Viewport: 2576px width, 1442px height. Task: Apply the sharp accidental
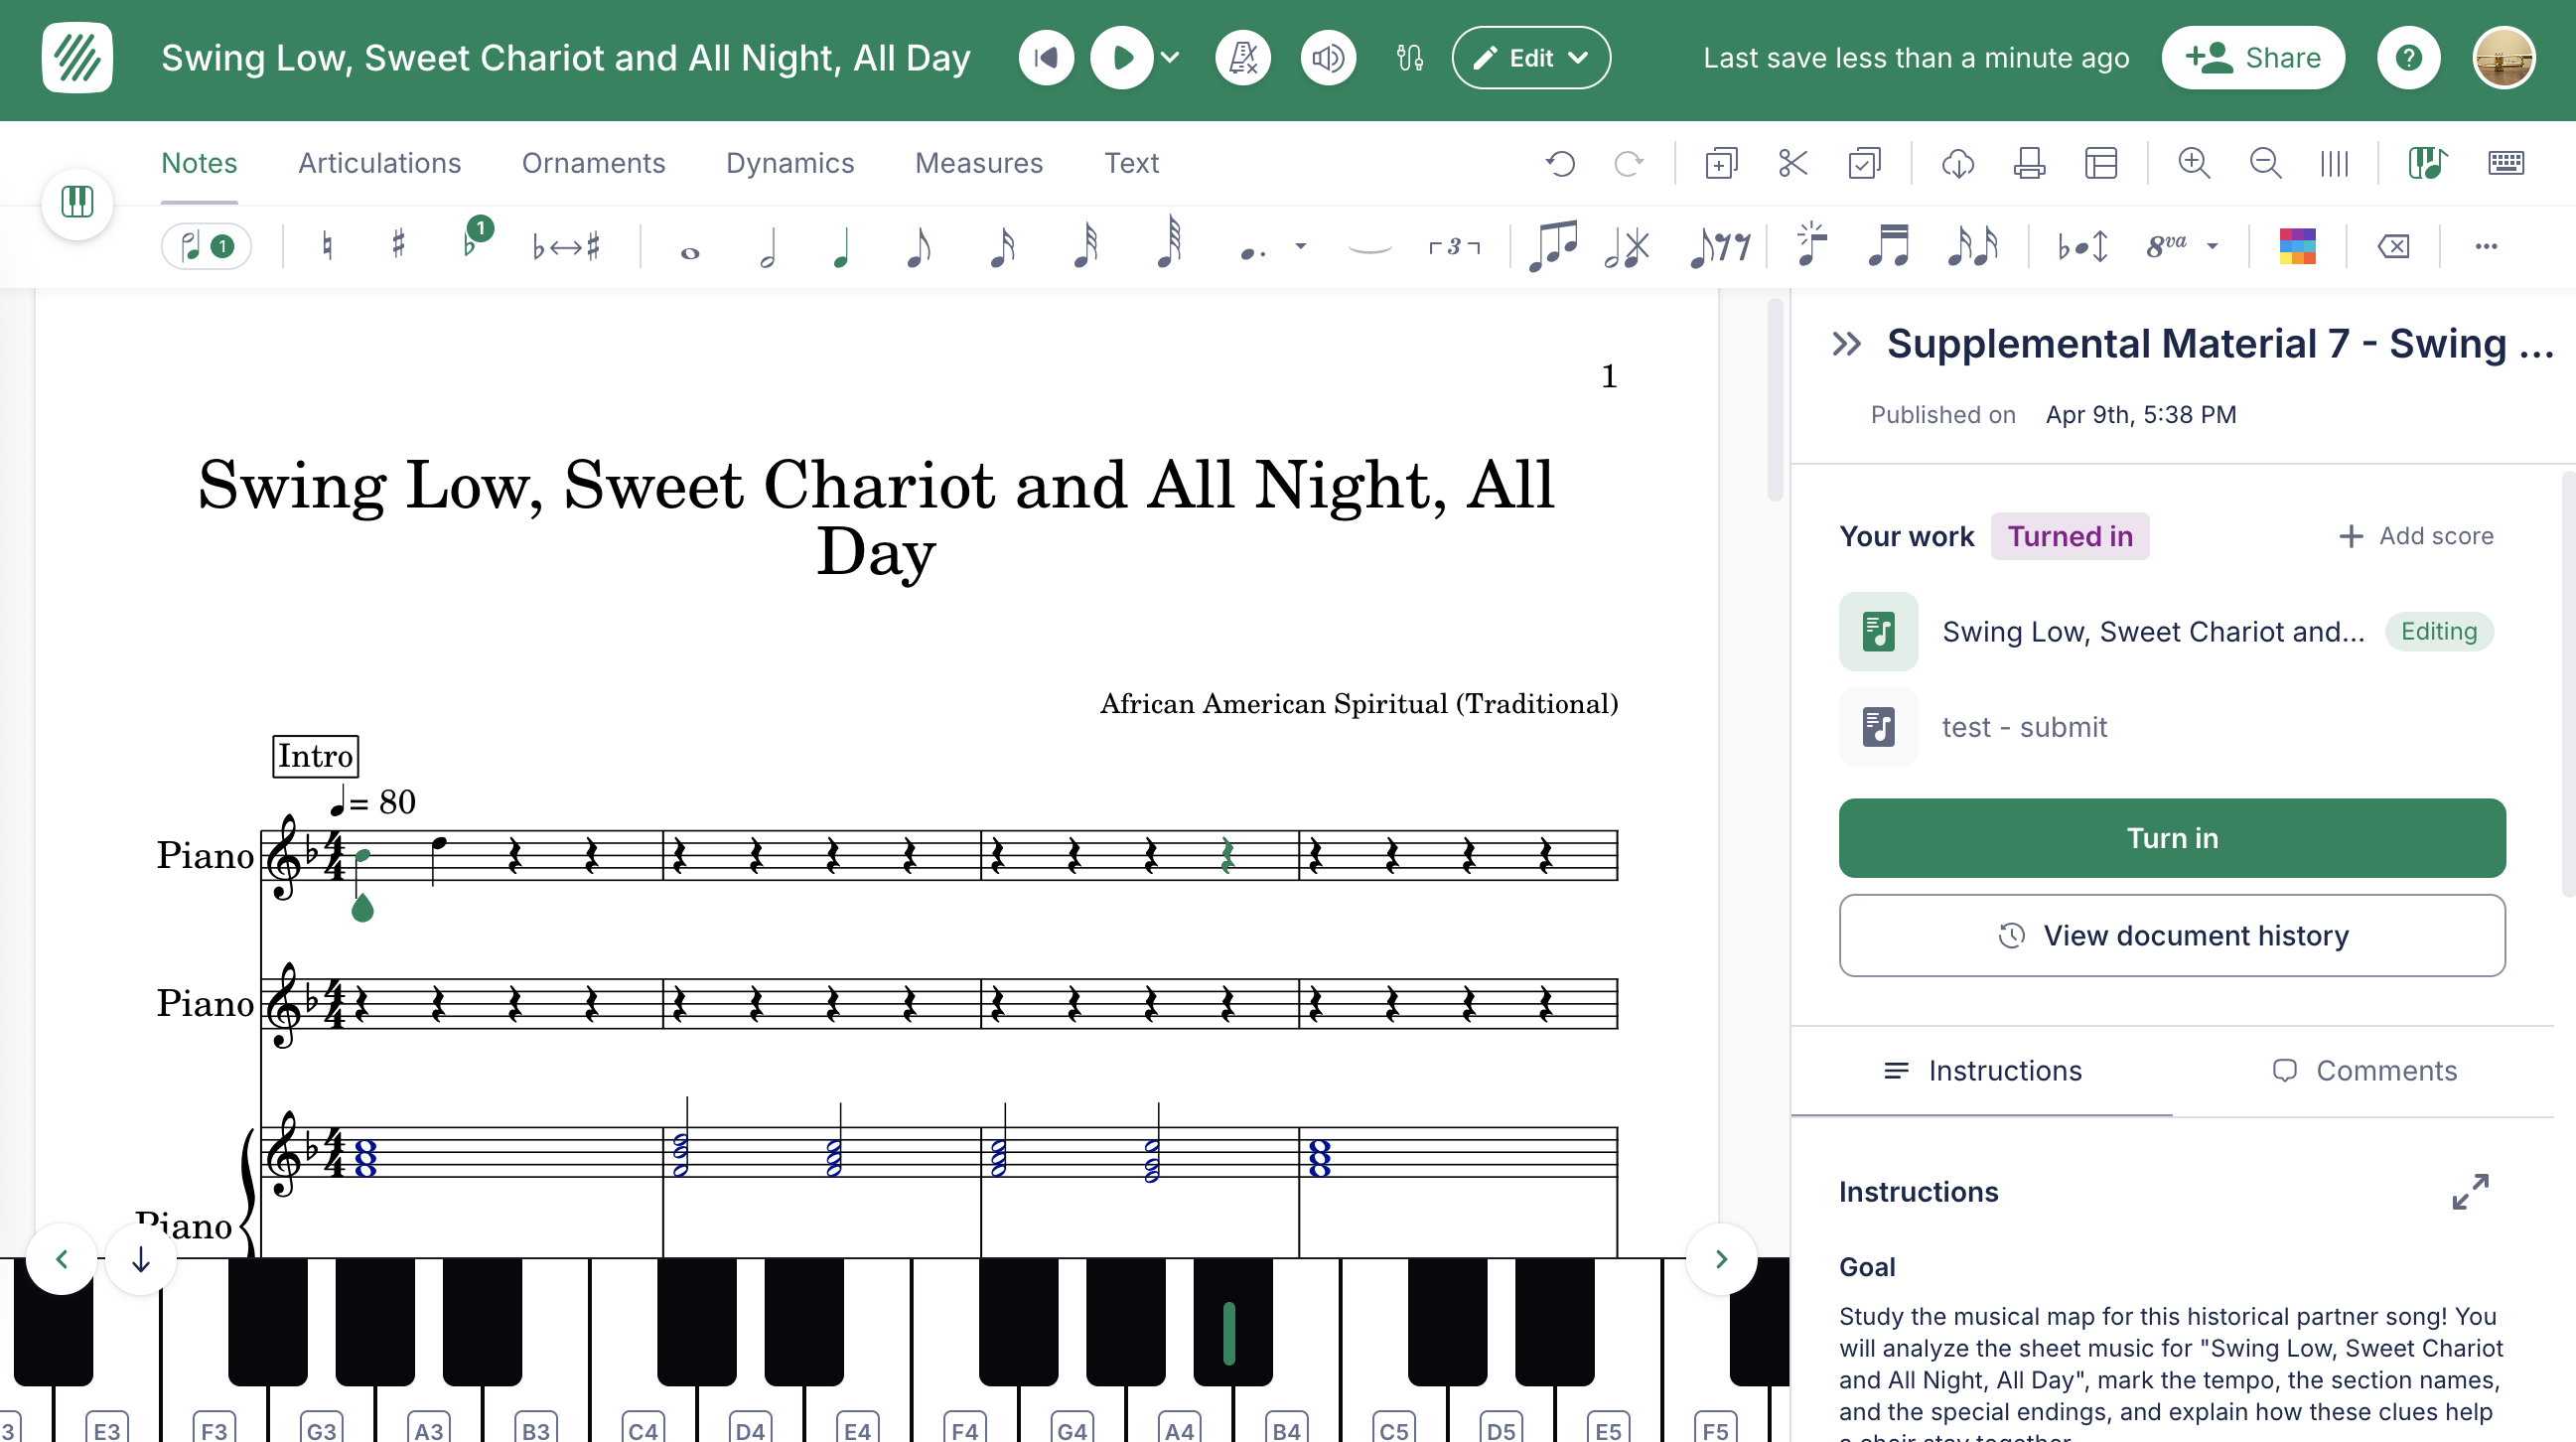click(x=398, y=245)
